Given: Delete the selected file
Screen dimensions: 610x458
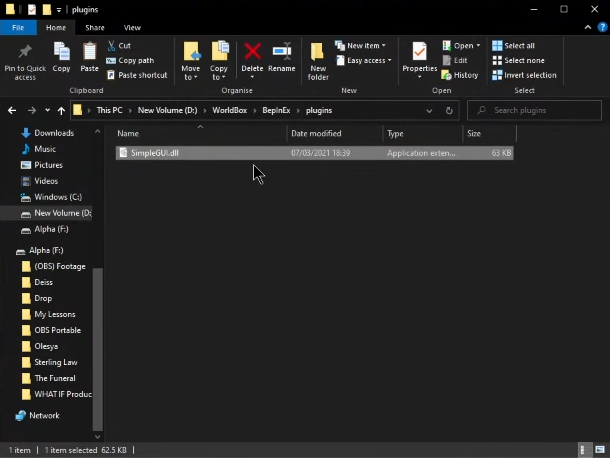Looking at the screenshot, I should pyautogui.click(x=252, y=61).
